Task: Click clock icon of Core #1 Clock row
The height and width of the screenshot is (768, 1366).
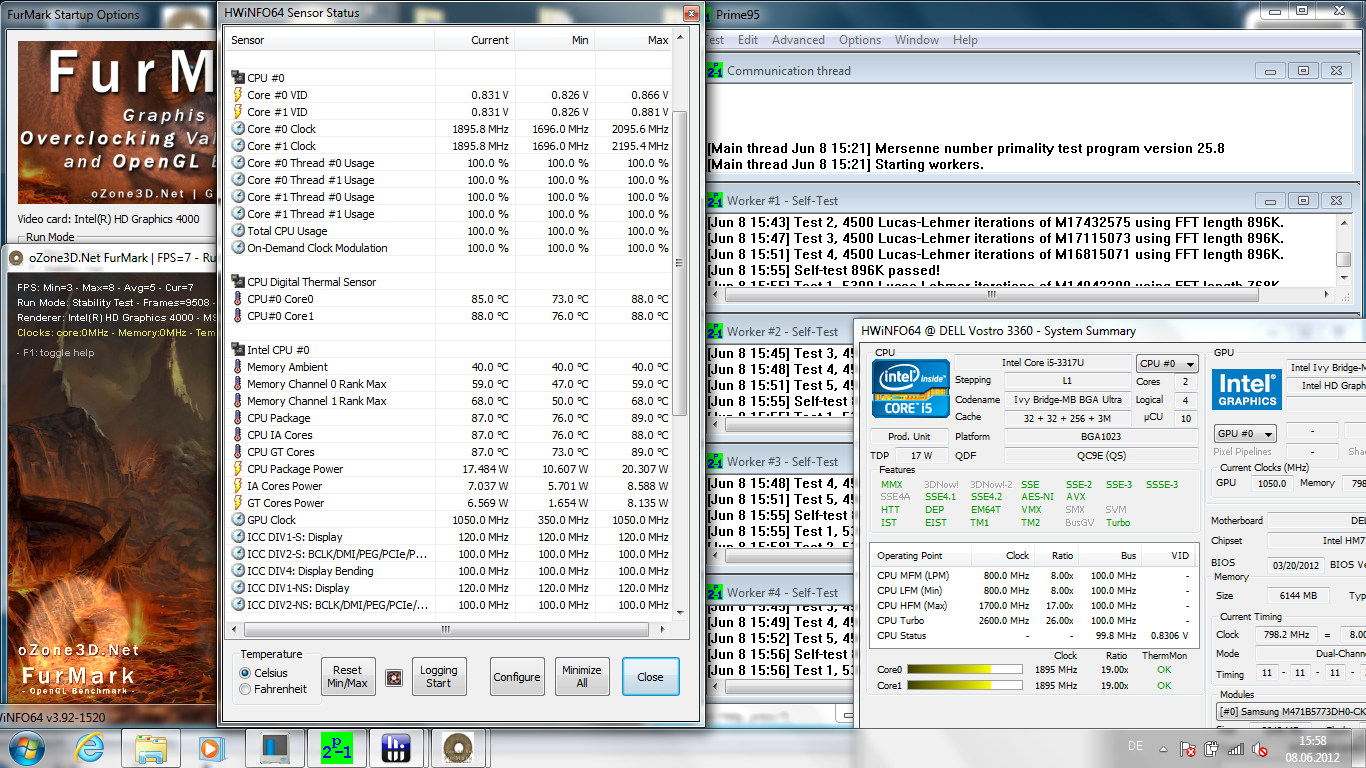Action: click(238, 146)
